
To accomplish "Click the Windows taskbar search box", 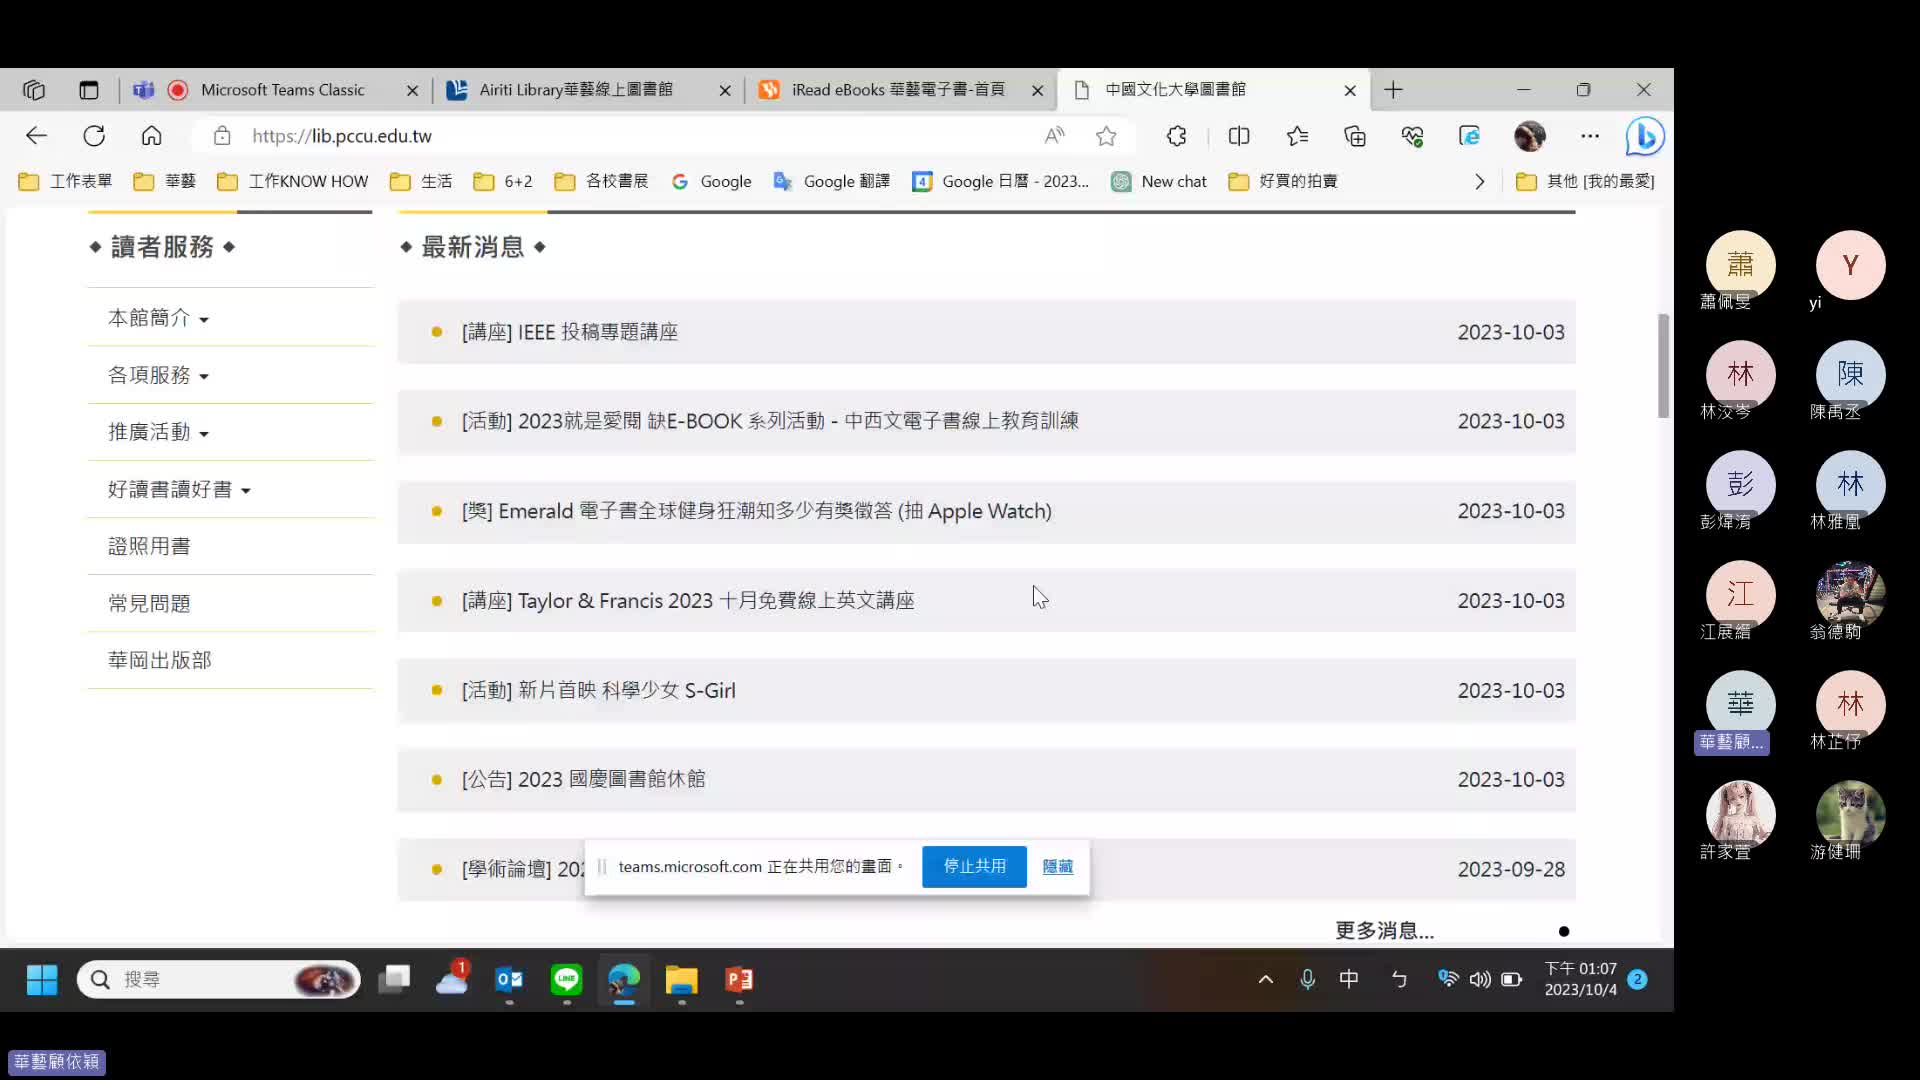I will pyautogui.click(x=219, y=980).
